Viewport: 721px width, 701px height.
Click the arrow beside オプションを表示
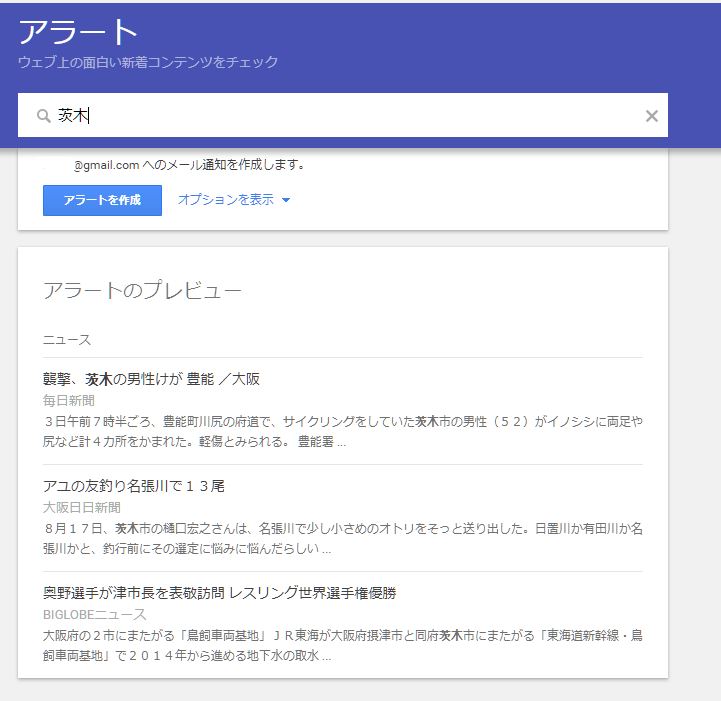286,201
